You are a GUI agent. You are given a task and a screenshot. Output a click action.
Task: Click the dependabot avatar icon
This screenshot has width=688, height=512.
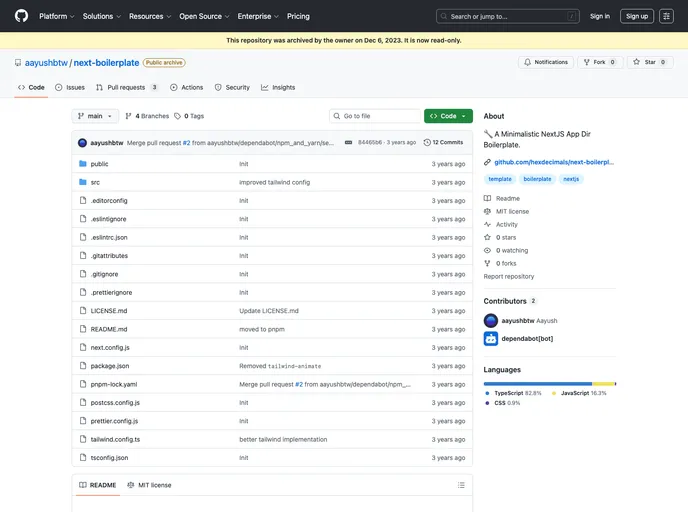[x=491, y=338]
